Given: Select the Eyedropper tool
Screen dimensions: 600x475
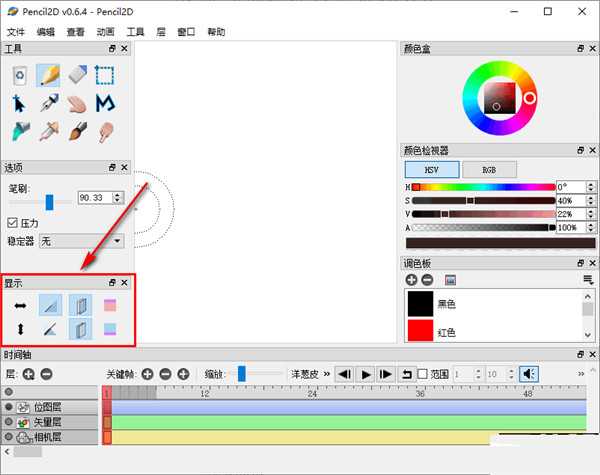Looking at the screenshot, I should point(49,132).
